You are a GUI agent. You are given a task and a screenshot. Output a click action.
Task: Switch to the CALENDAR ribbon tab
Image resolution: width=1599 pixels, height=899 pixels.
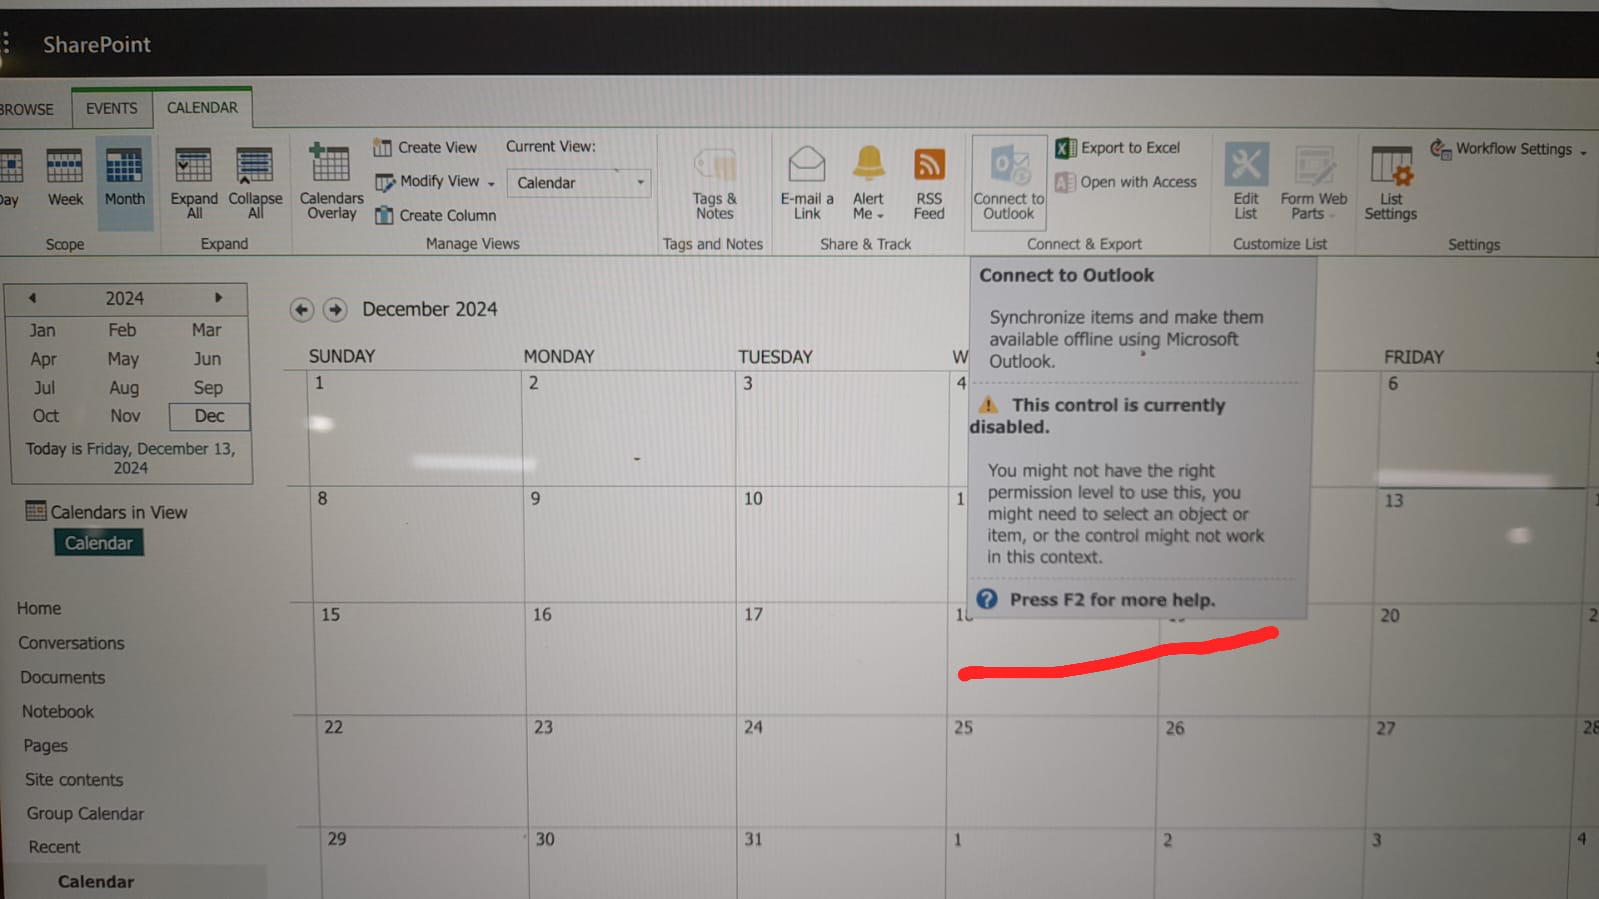point(202,107)
